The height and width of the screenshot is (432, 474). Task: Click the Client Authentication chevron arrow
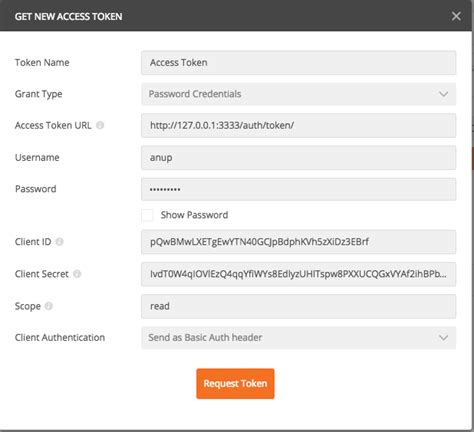coord(443,338)
